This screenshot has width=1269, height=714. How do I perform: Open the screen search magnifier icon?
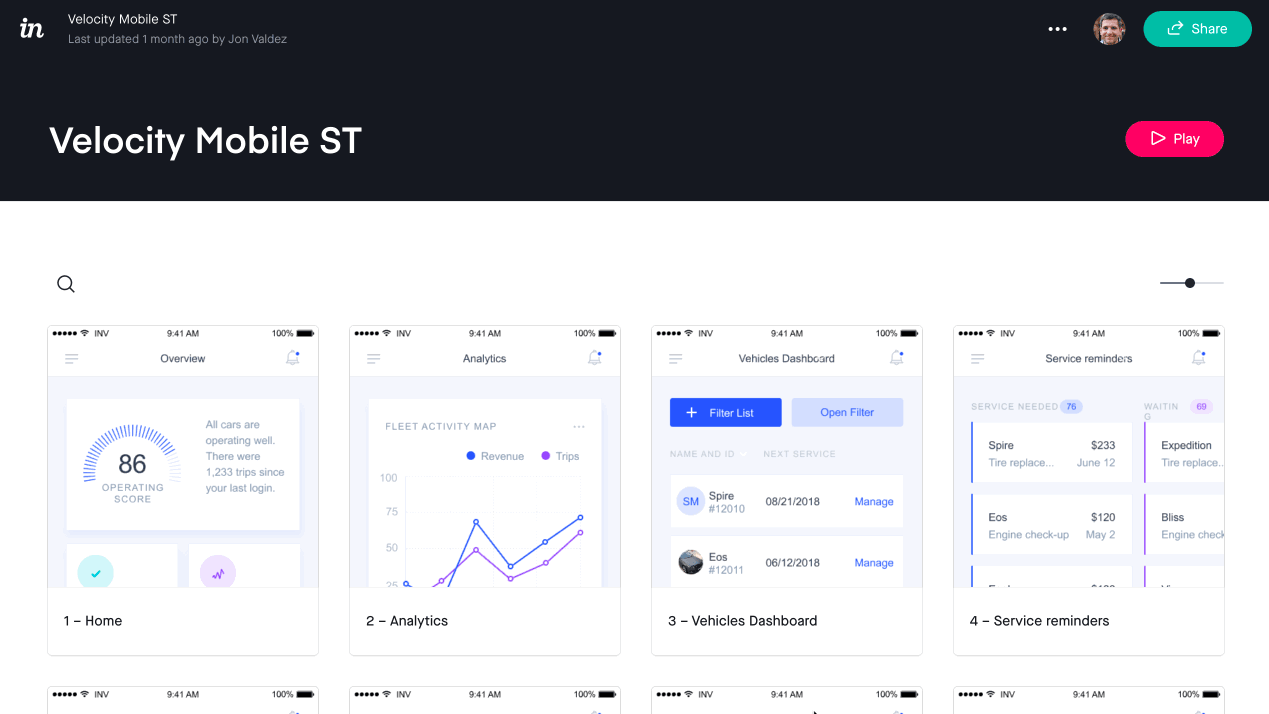[x=66, y=284]
